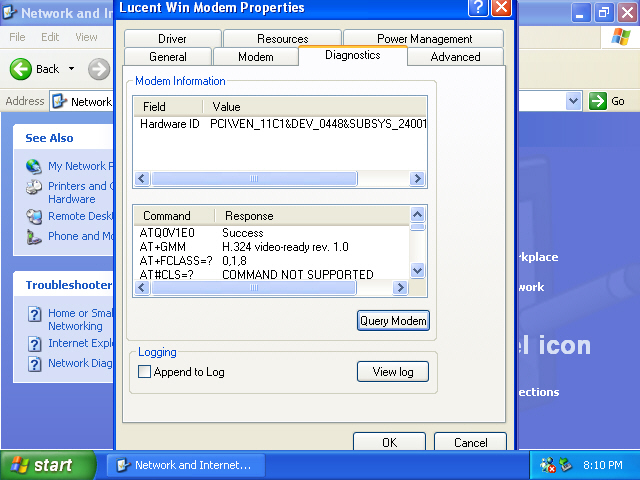
Task: Open the Windows start menu
Action: (48, 465)
